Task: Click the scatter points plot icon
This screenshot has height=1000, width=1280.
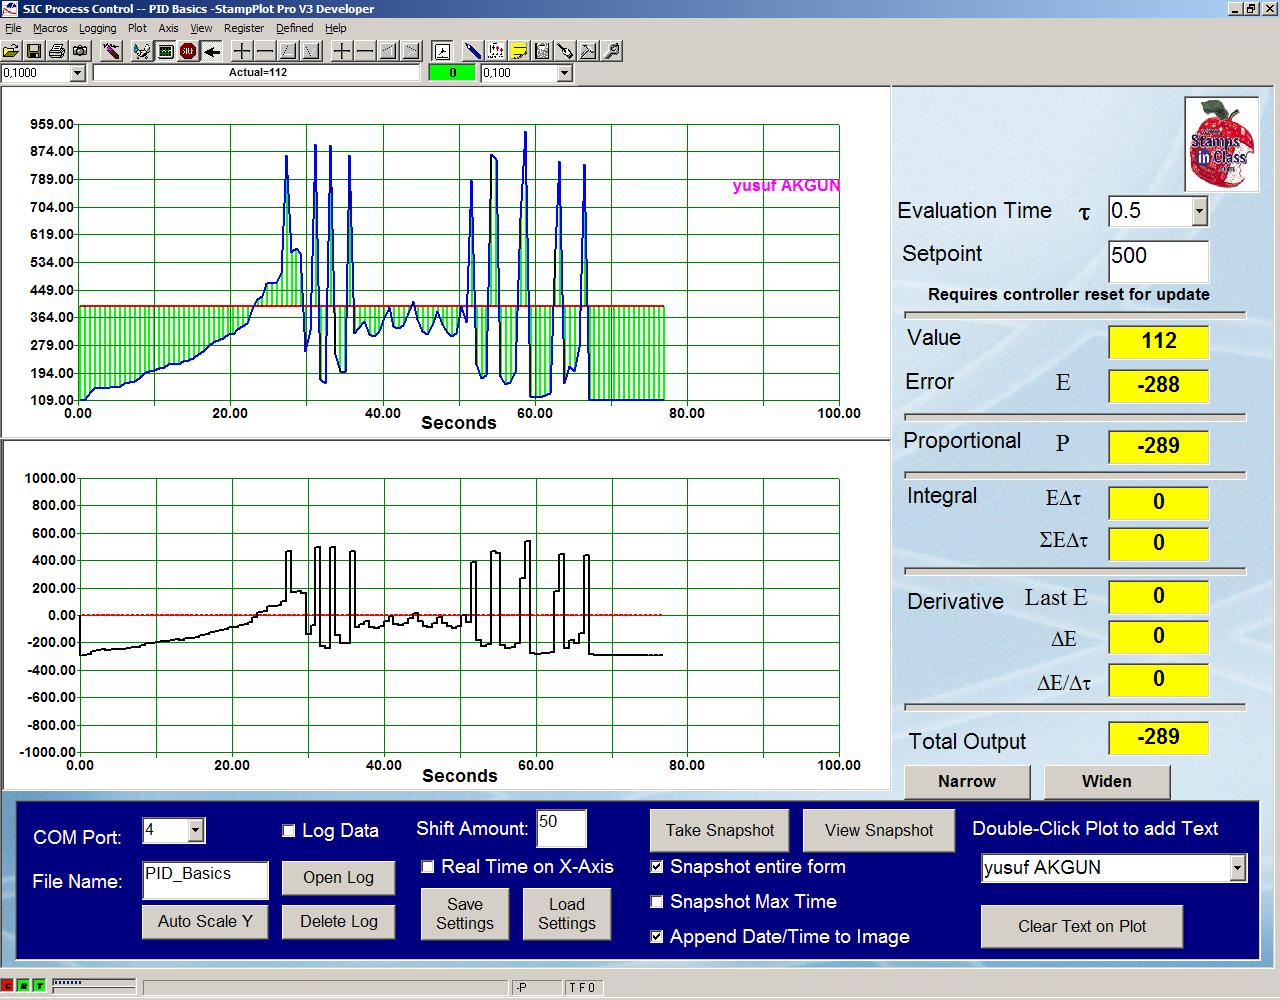Action: [x=496, y=51]
